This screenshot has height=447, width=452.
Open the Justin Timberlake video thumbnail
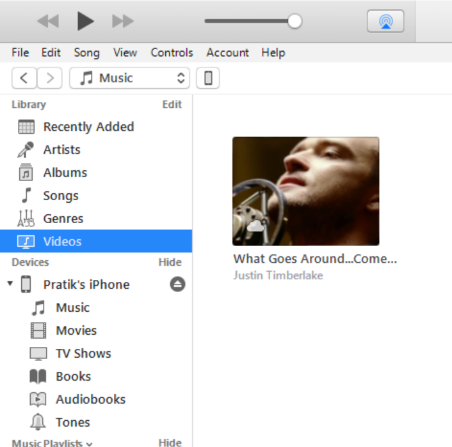point(306,191)
